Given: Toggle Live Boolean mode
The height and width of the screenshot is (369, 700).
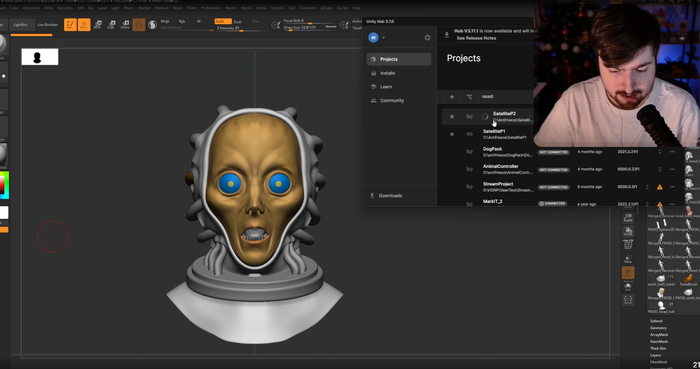Looking at the screenshot, I should (47, 25).
